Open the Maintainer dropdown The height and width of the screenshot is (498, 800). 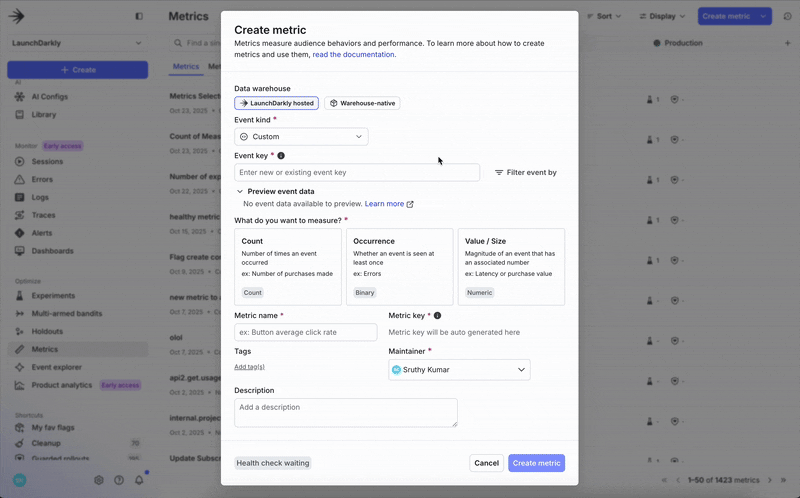point(459,370)
